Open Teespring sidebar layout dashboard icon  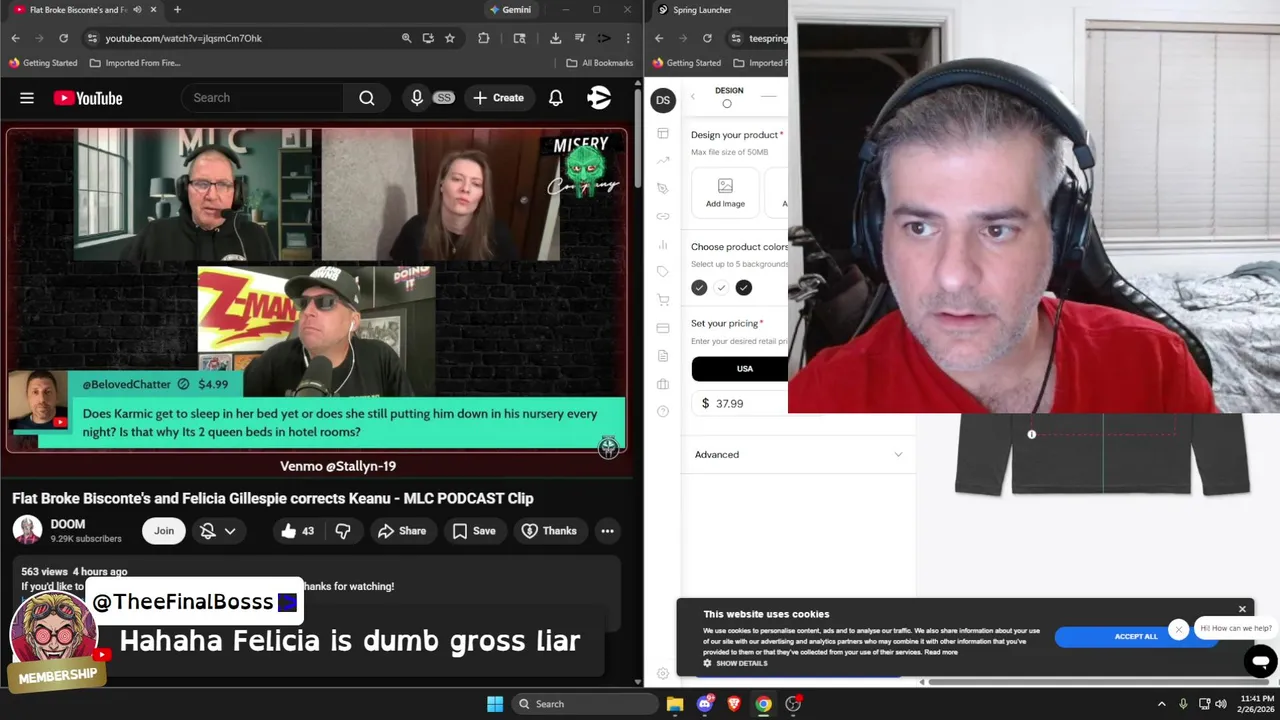tap(662, 134)
